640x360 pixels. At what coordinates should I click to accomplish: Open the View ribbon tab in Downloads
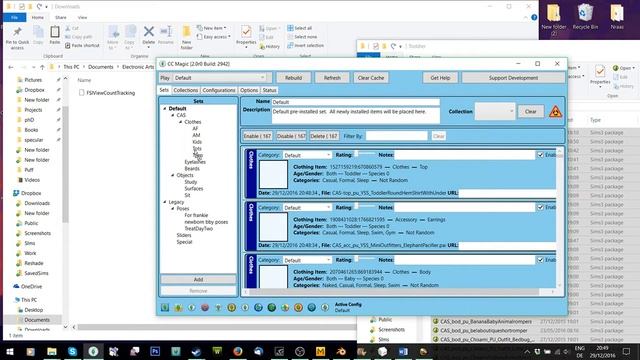(82, 18)
